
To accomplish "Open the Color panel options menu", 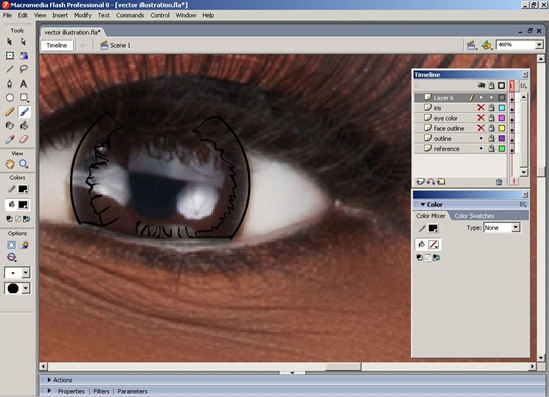I will 523,204.
